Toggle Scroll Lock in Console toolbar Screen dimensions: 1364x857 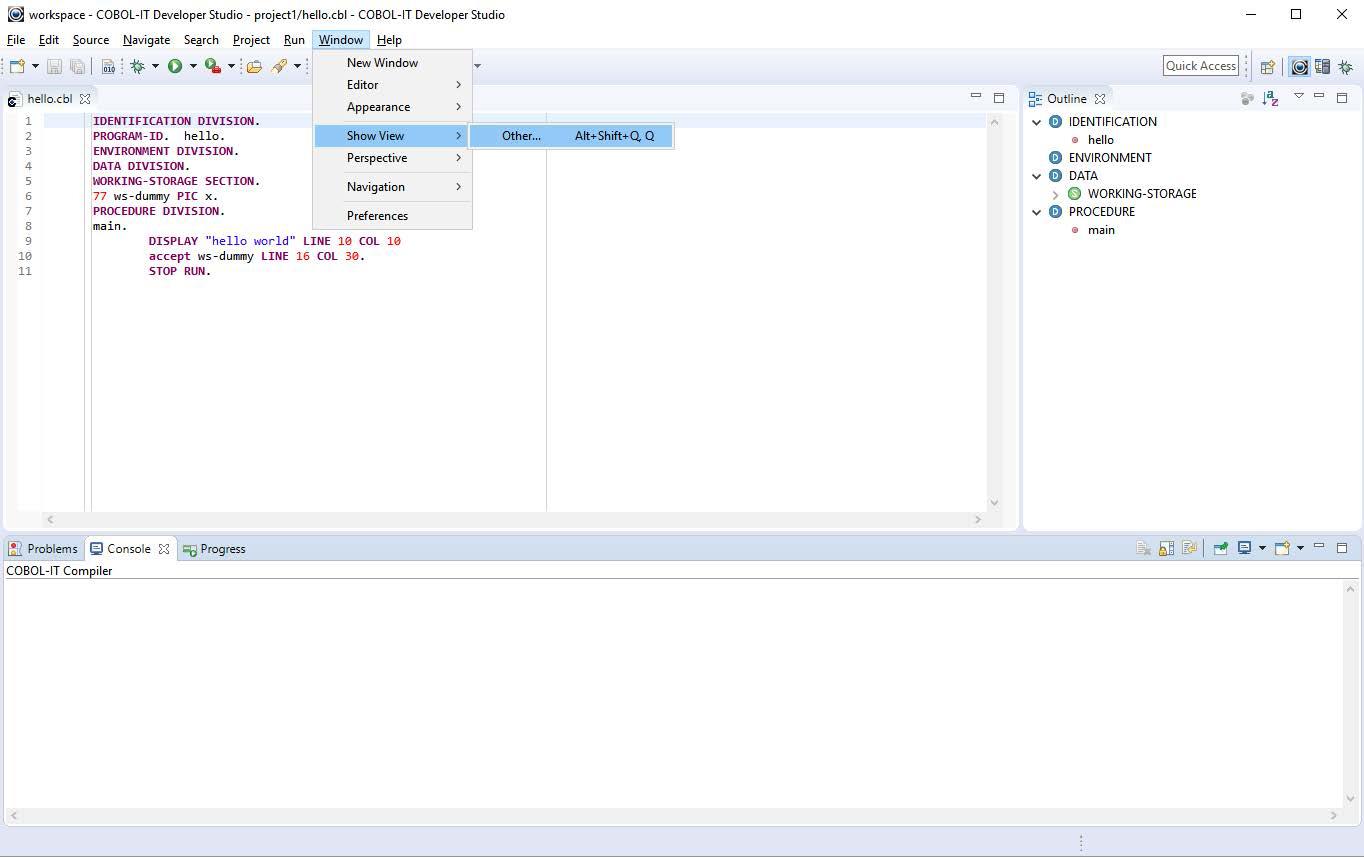click(x=1166, y=548)
